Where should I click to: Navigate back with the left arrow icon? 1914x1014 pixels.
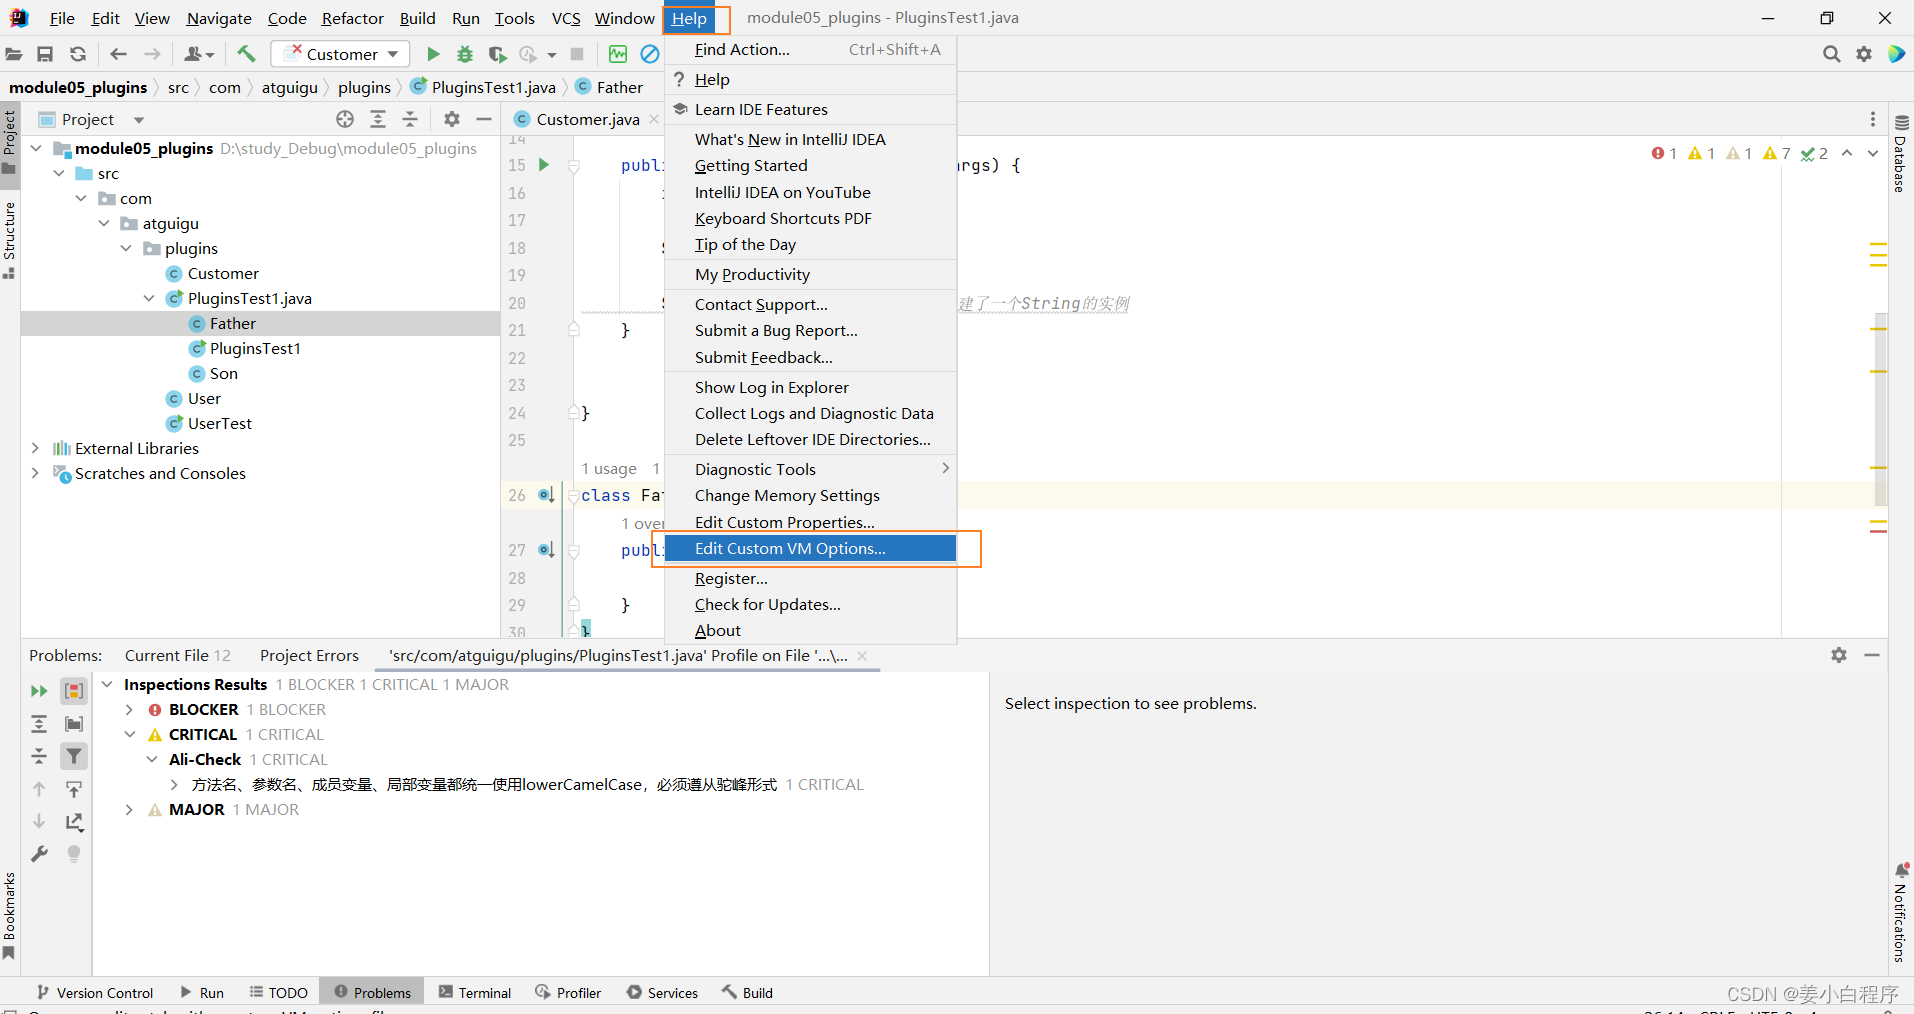coord(119,54)
